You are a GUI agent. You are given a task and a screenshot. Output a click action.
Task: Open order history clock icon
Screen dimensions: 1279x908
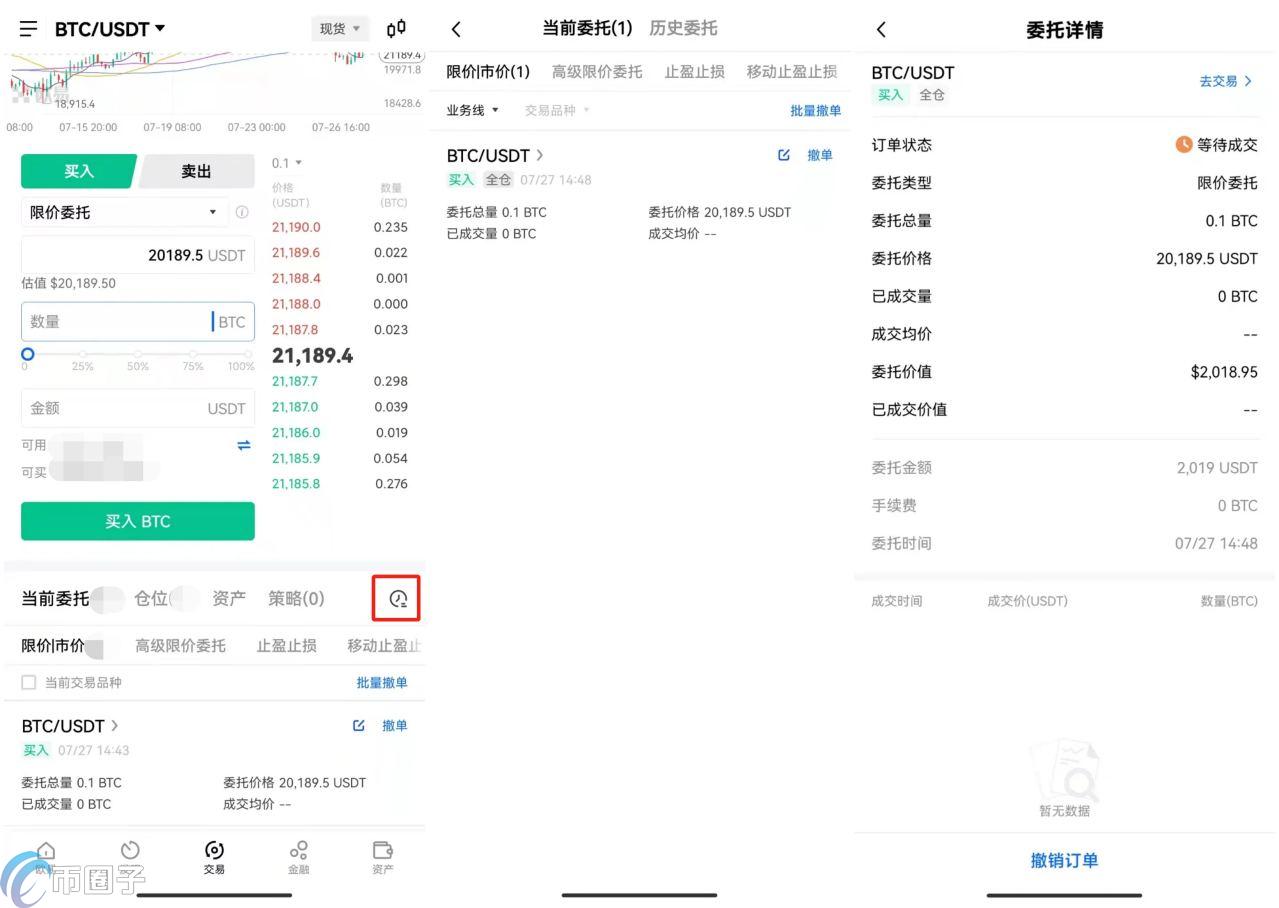click(x=397, y=598)
